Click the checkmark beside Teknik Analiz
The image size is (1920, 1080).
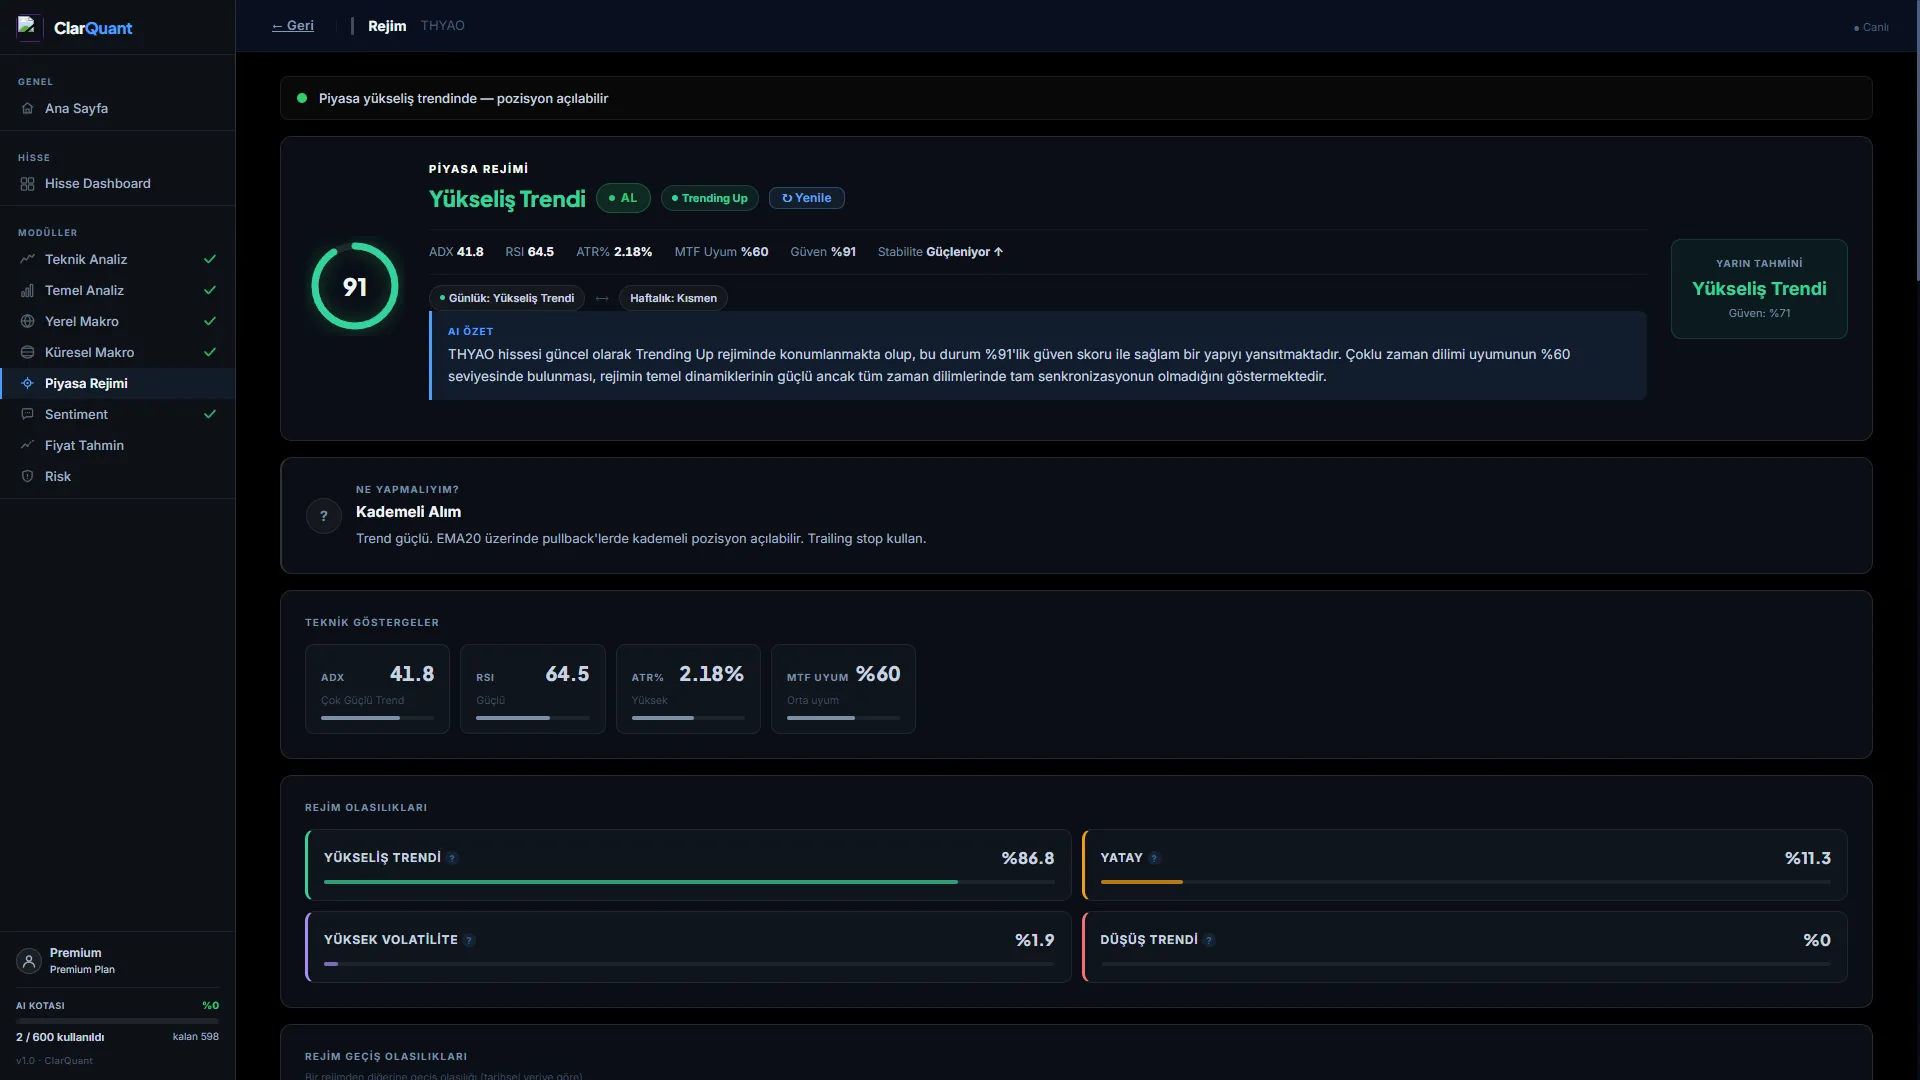[x=210, y=260]
